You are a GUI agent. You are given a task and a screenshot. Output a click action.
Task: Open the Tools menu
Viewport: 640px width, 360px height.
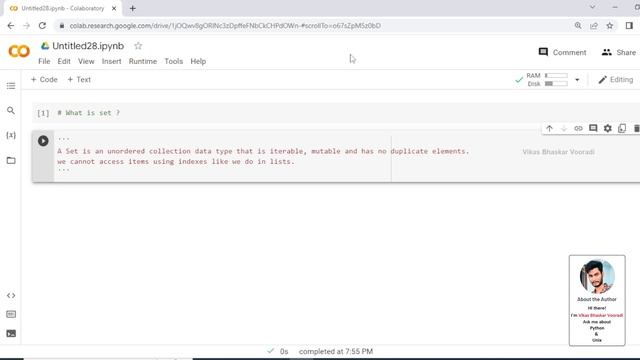click(x=173, y=61)
